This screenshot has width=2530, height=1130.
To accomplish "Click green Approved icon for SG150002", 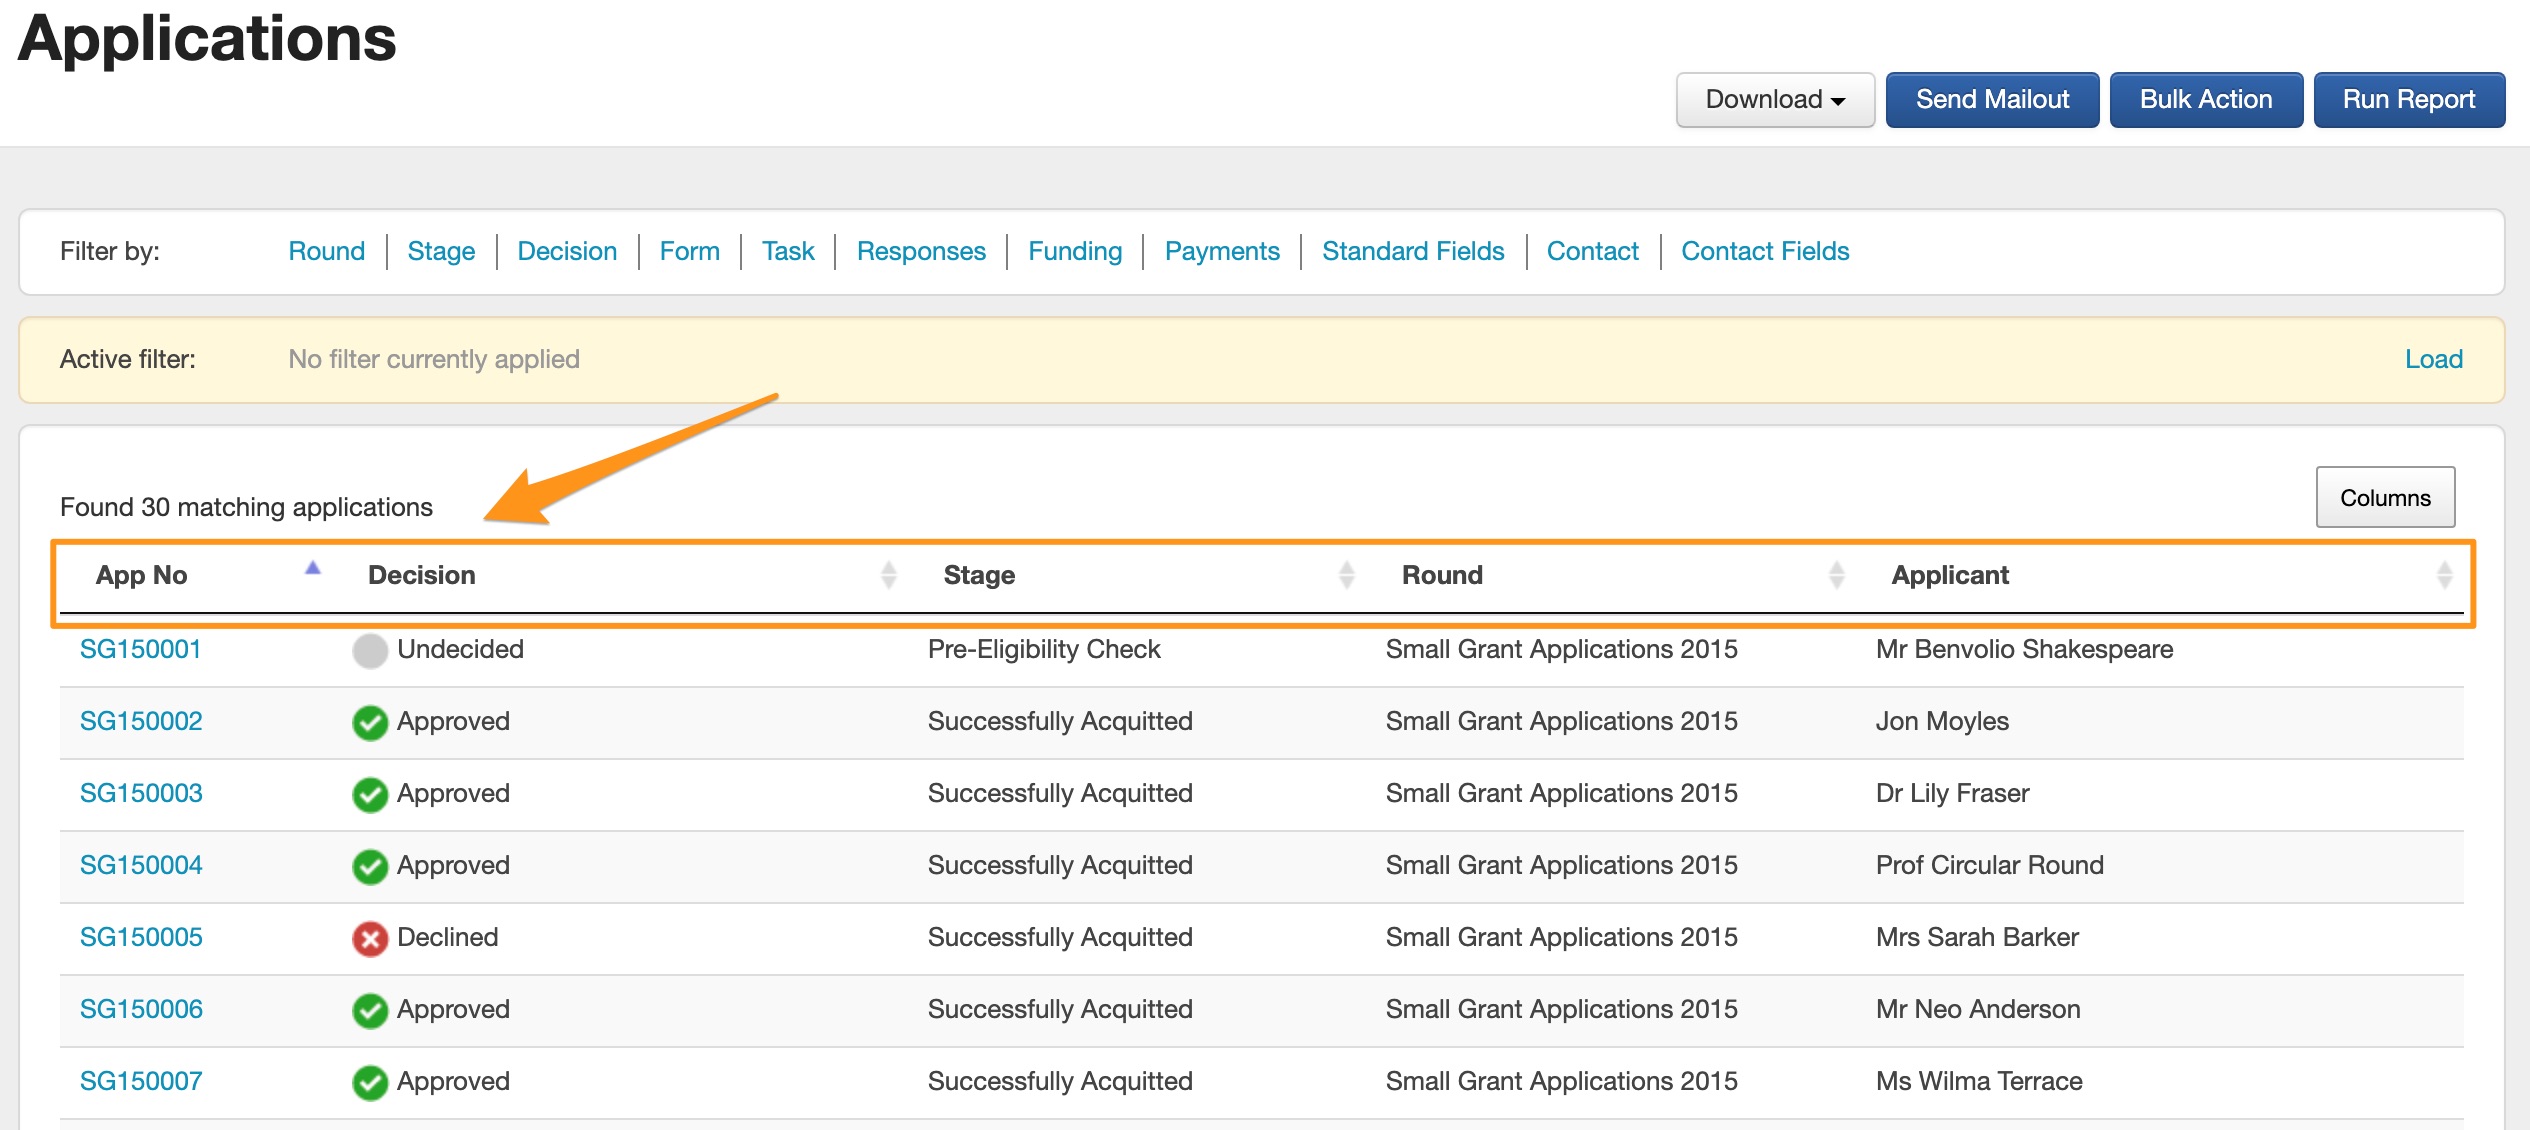I will pos(370,723).
